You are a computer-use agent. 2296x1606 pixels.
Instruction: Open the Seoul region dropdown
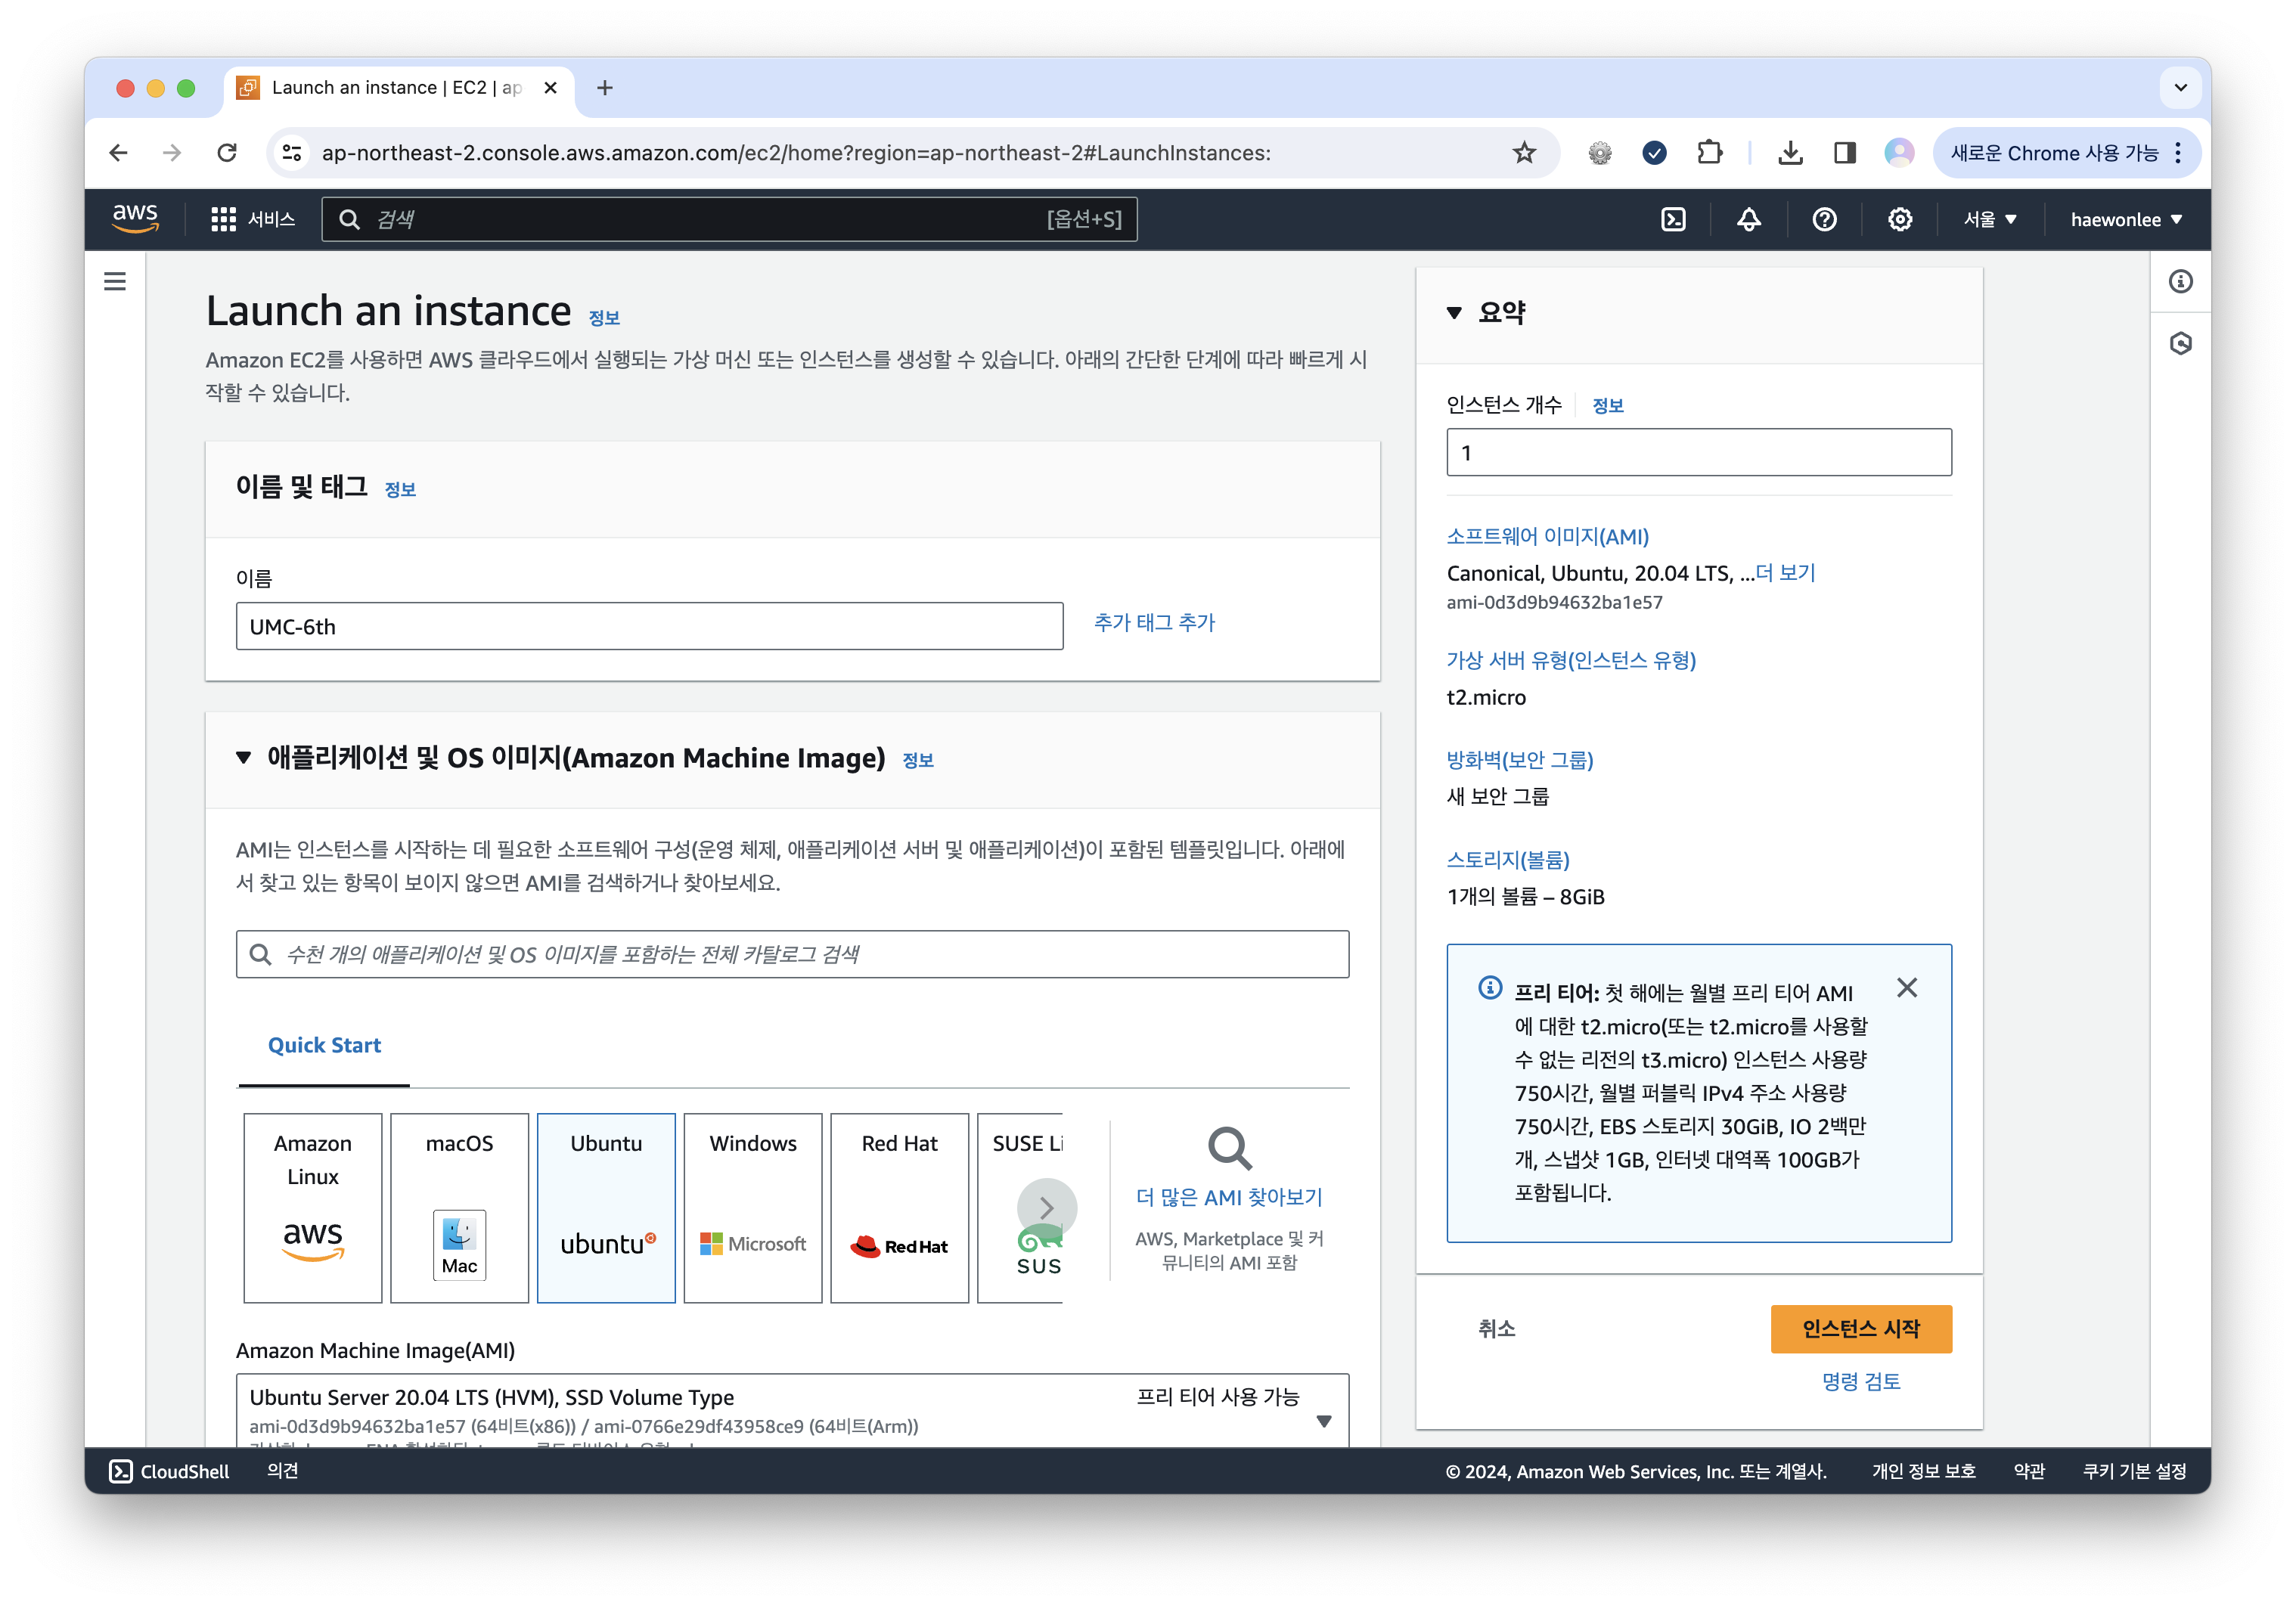1989,219
